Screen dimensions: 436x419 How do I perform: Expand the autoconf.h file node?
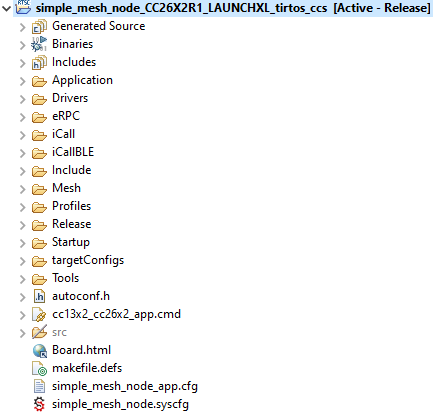point(22,297)
